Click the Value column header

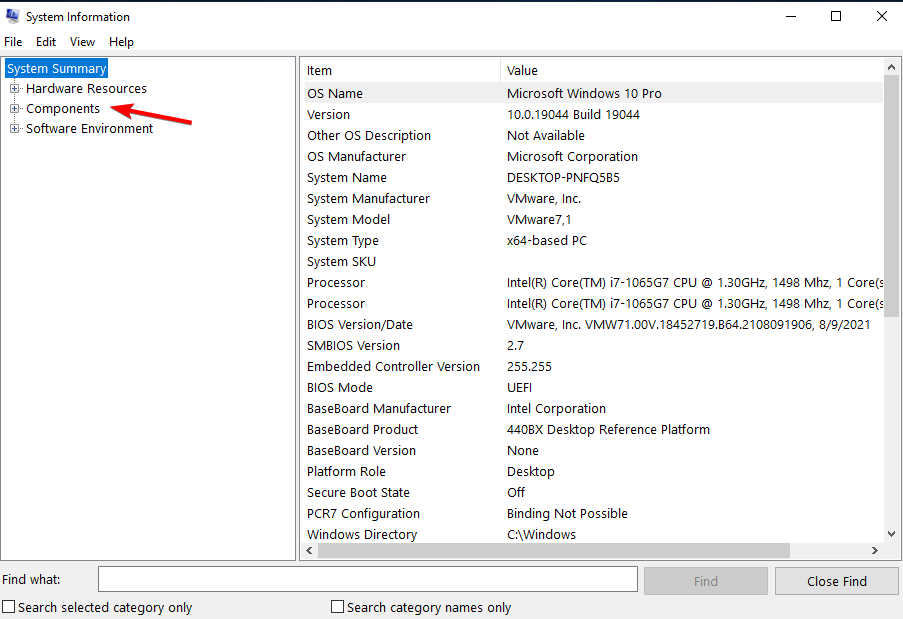[692, 70]
